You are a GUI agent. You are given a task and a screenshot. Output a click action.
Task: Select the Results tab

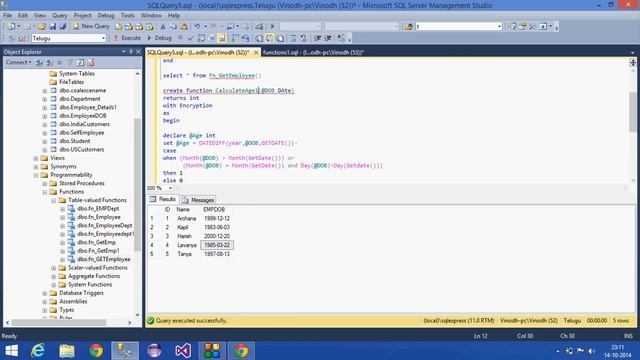(163, 199)
